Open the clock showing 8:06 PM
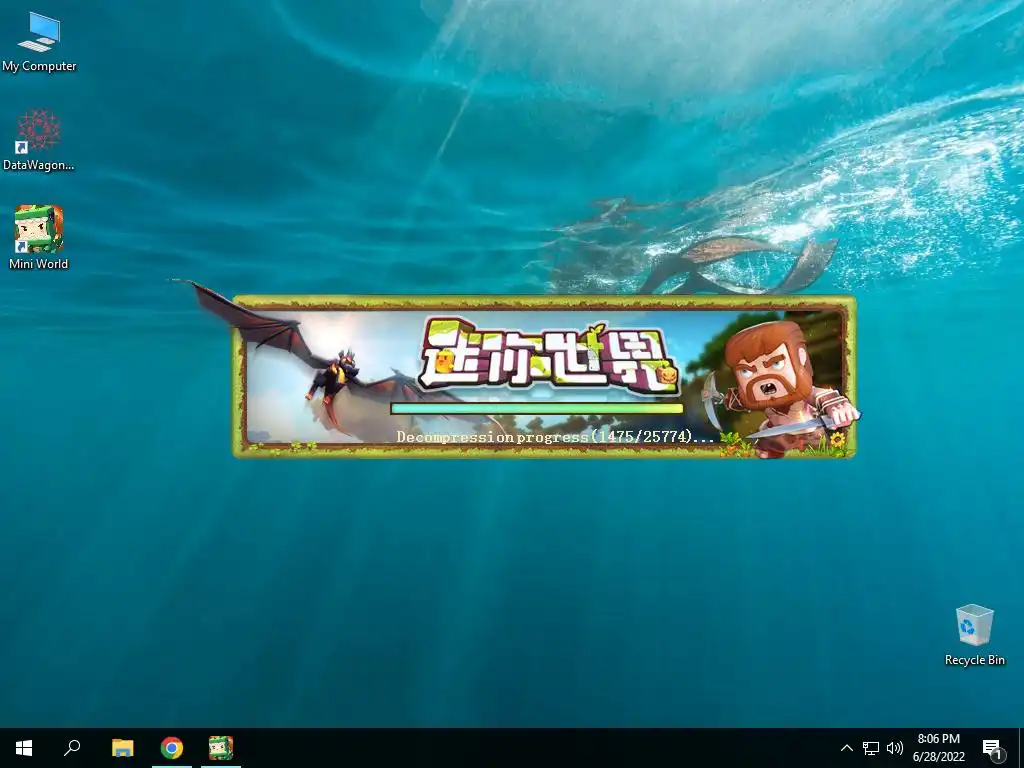 point(938,748)
